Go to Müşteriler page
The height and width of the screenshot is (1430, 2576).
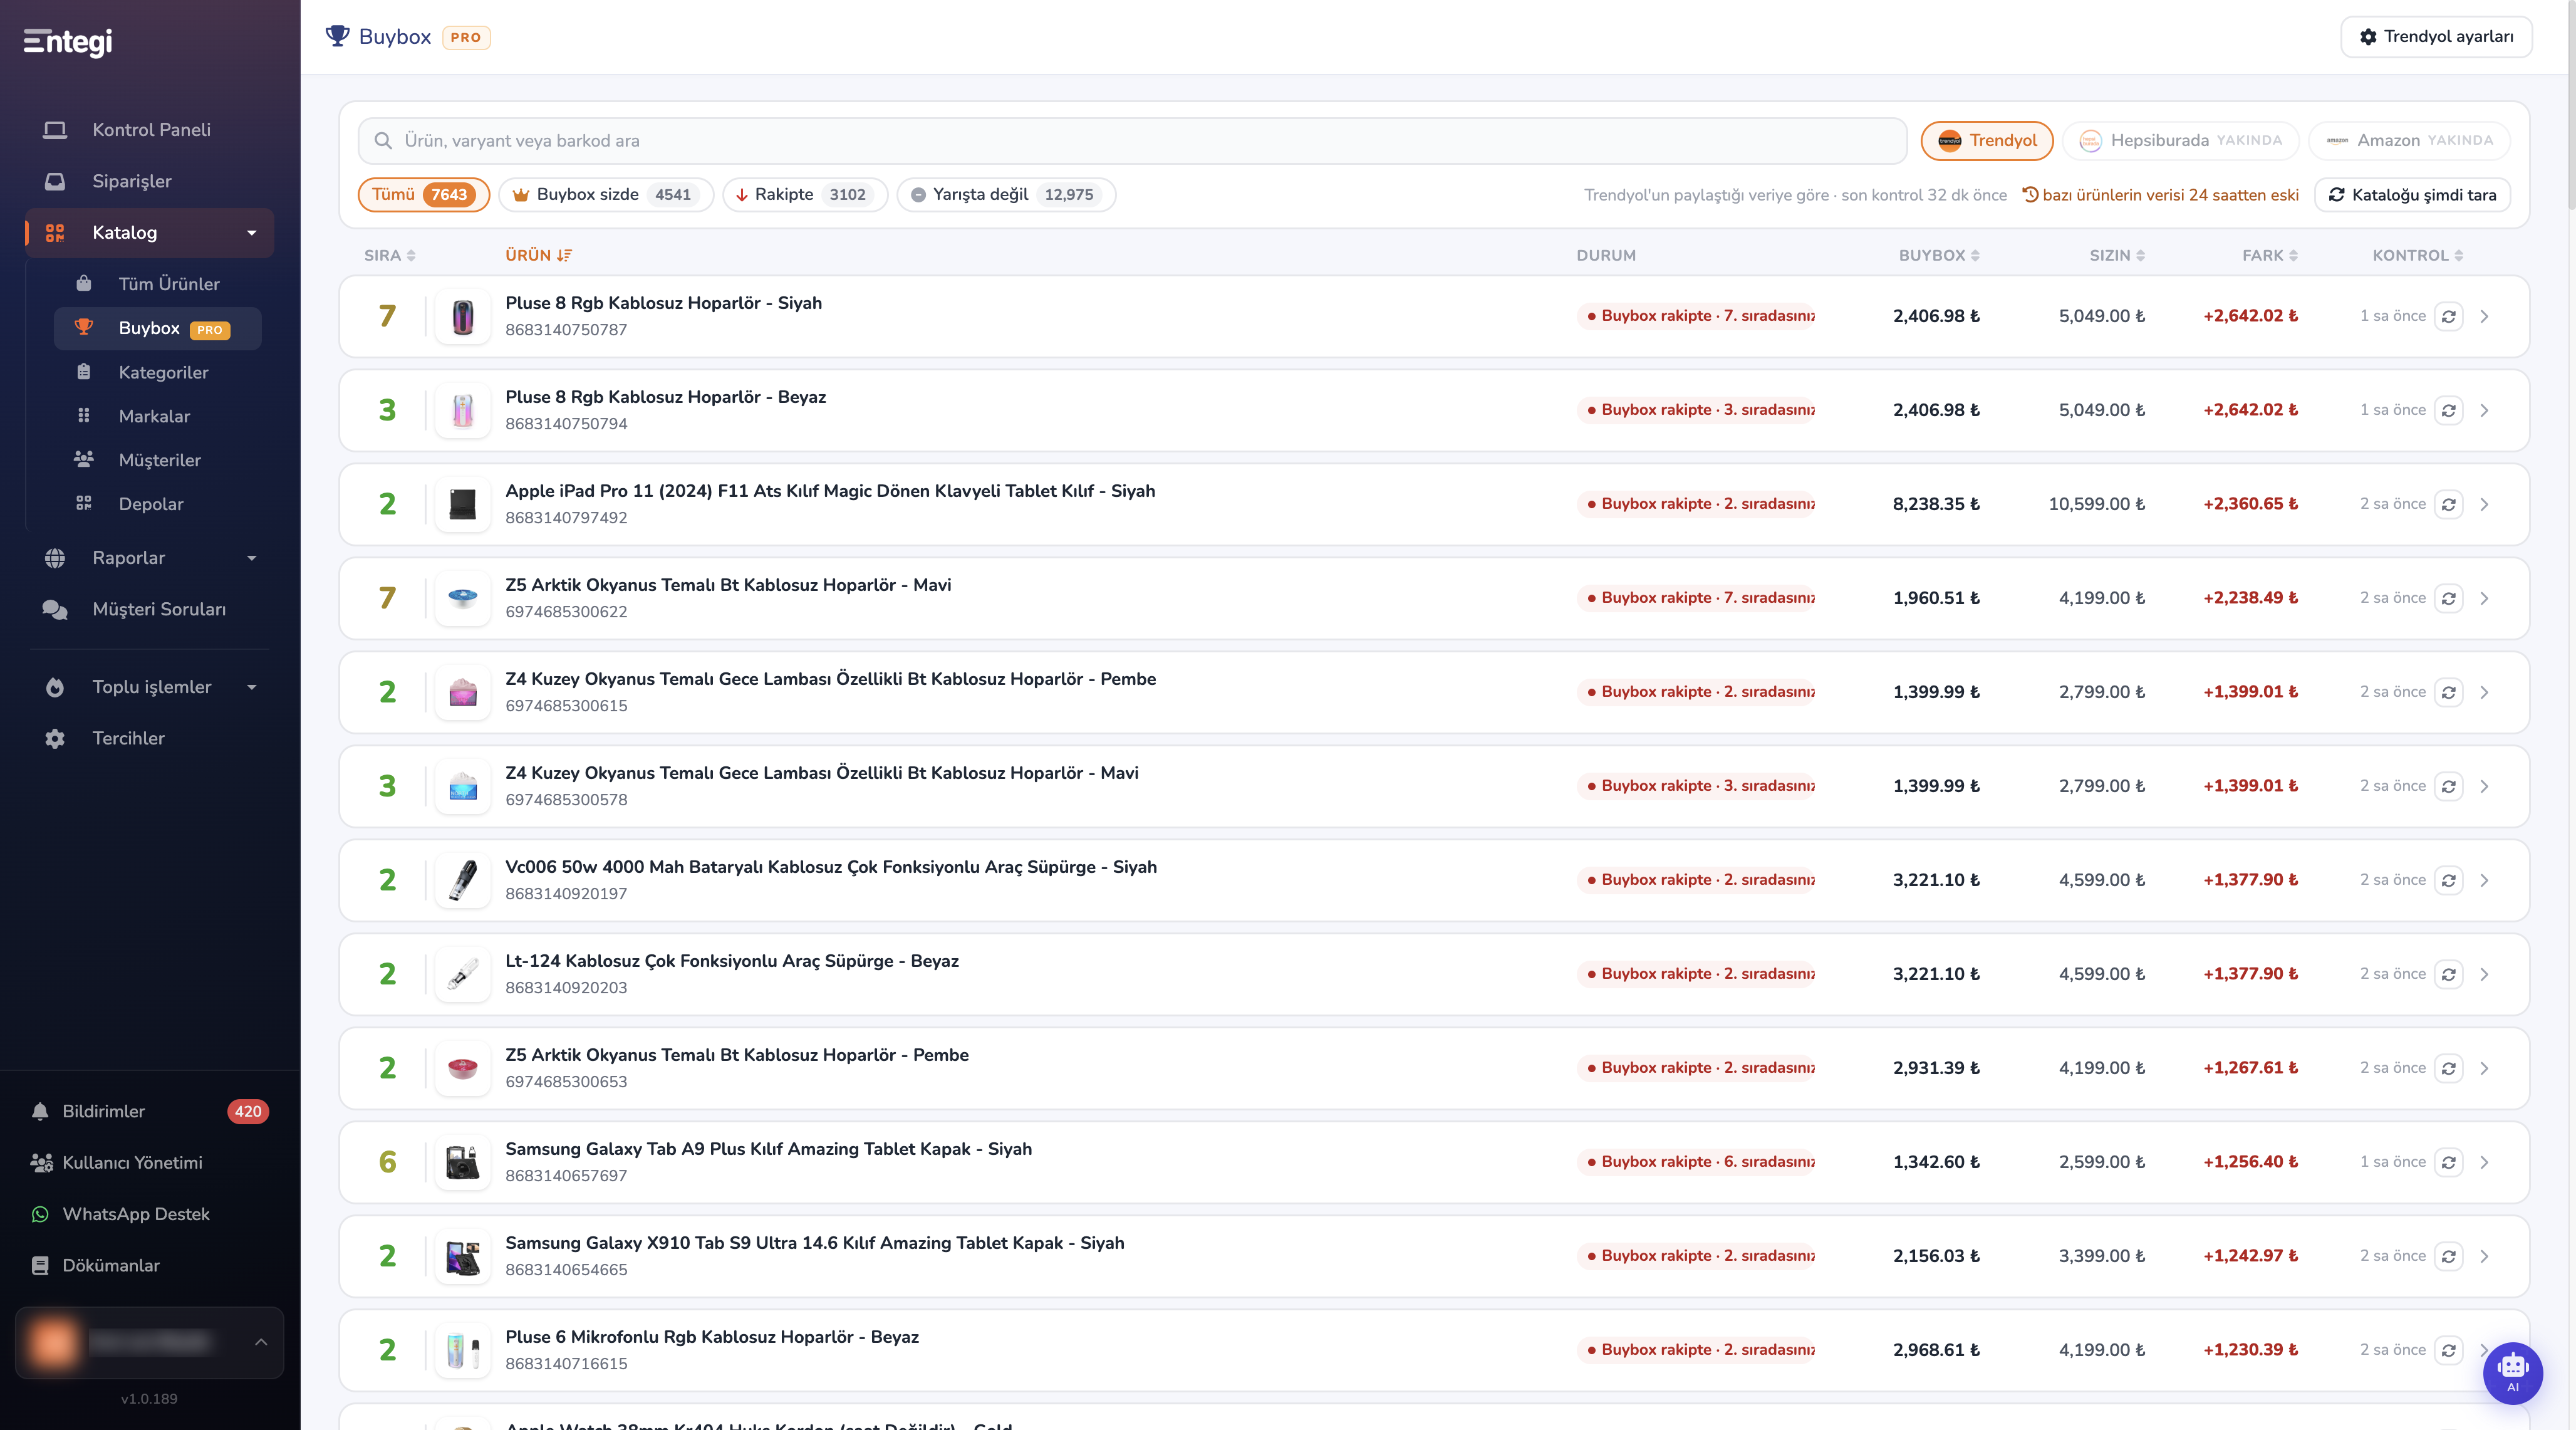click(x=160, y=460)
